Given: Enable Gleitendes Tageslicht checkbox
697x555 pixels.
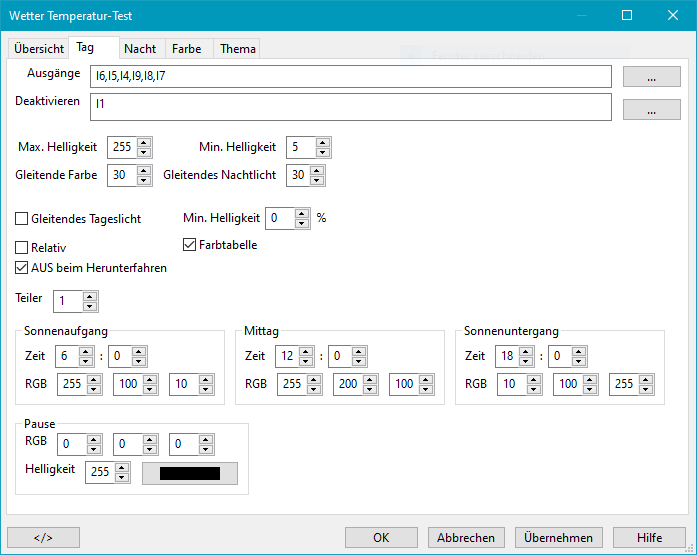Looking at the screenshot, I should [22, 219].
